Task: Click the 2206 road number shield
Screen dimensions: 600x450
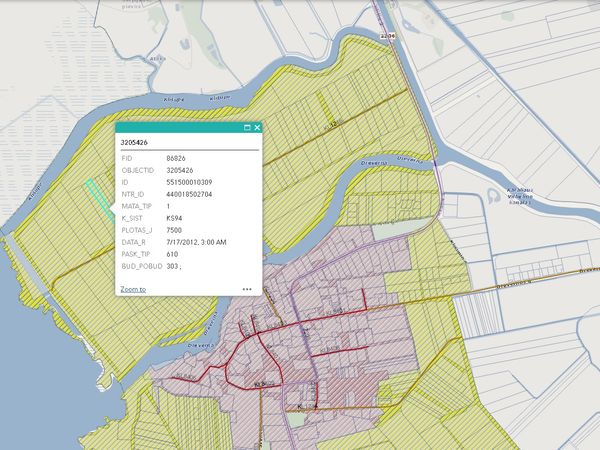Action: coord(389,36)
